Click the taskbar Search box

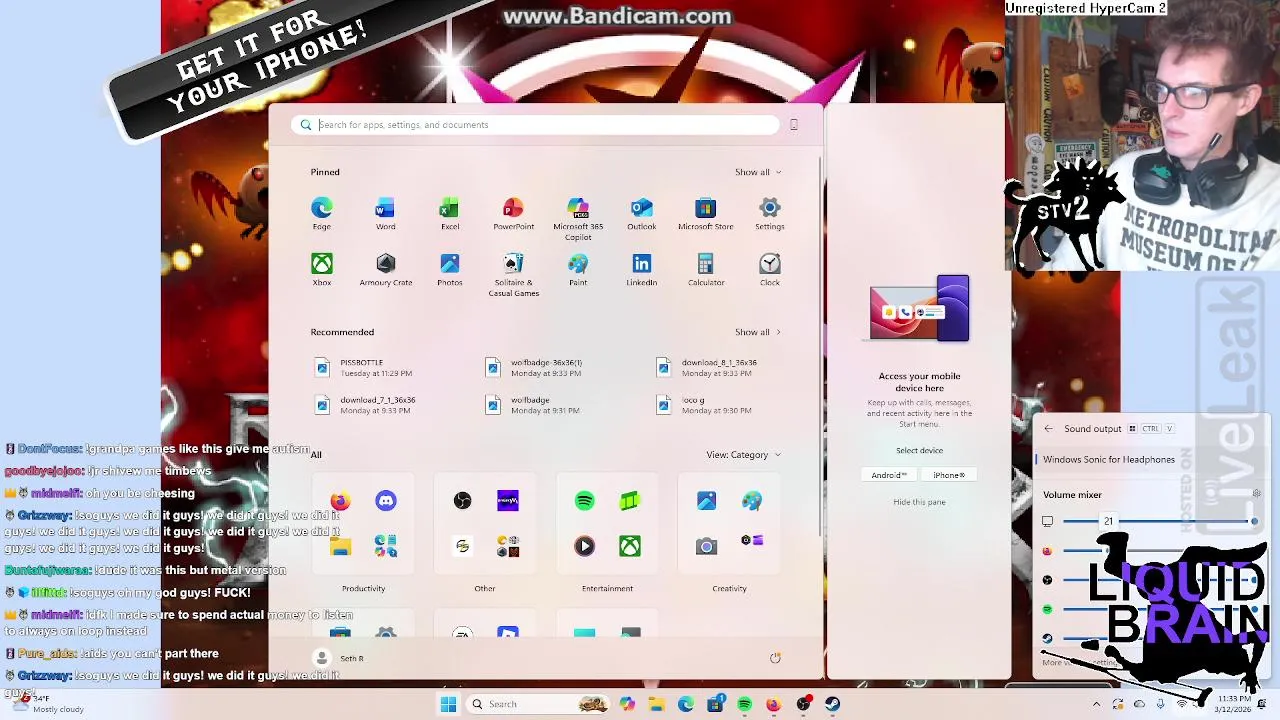pyautogui.click(x=539, y=704)
